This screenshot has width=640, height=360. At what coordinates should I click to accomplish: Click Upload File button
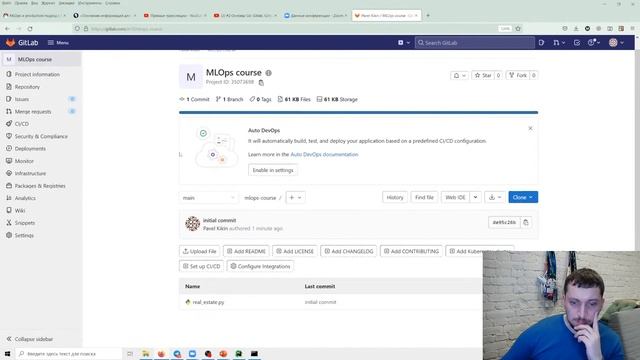[x=200, y=251]
